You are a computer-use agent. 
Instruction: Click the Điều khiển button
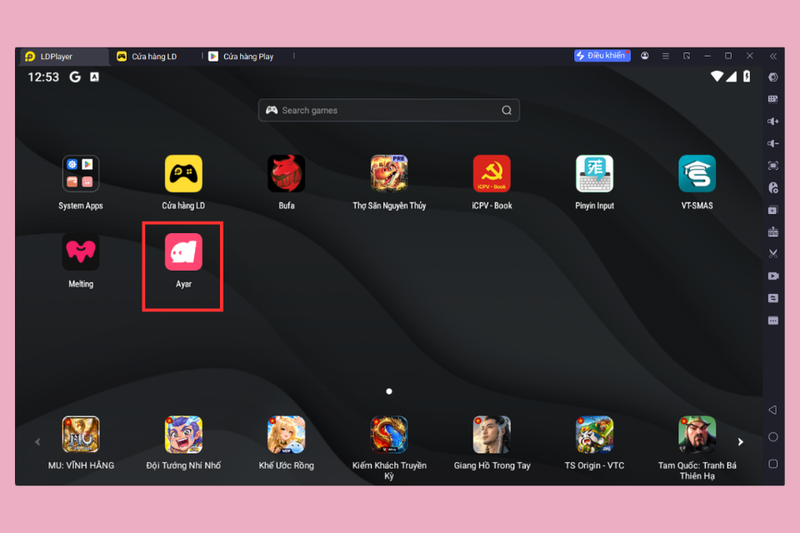(x=602, y=56)
